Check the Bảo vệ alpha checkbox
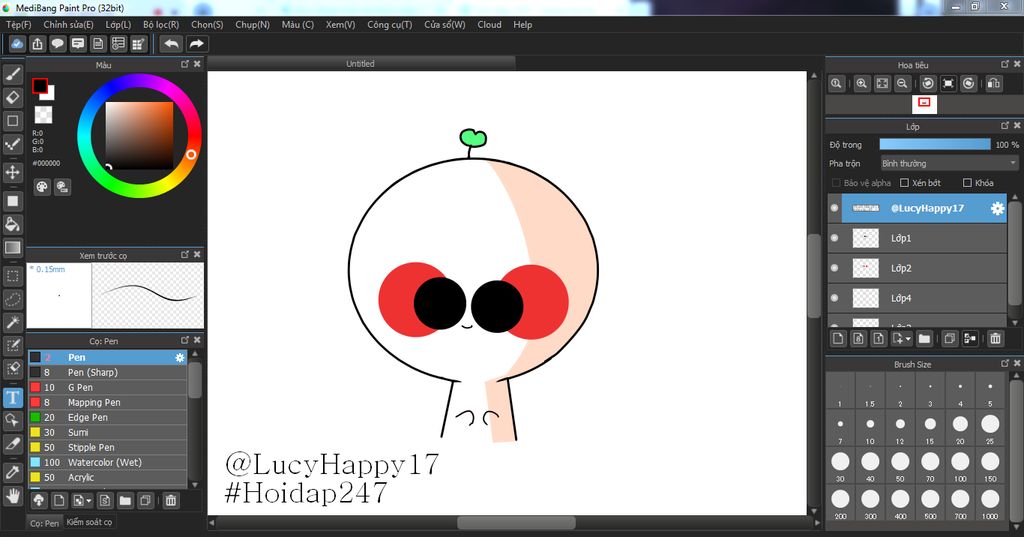Screen dimensions: 1024x537 tap(836, 183)
